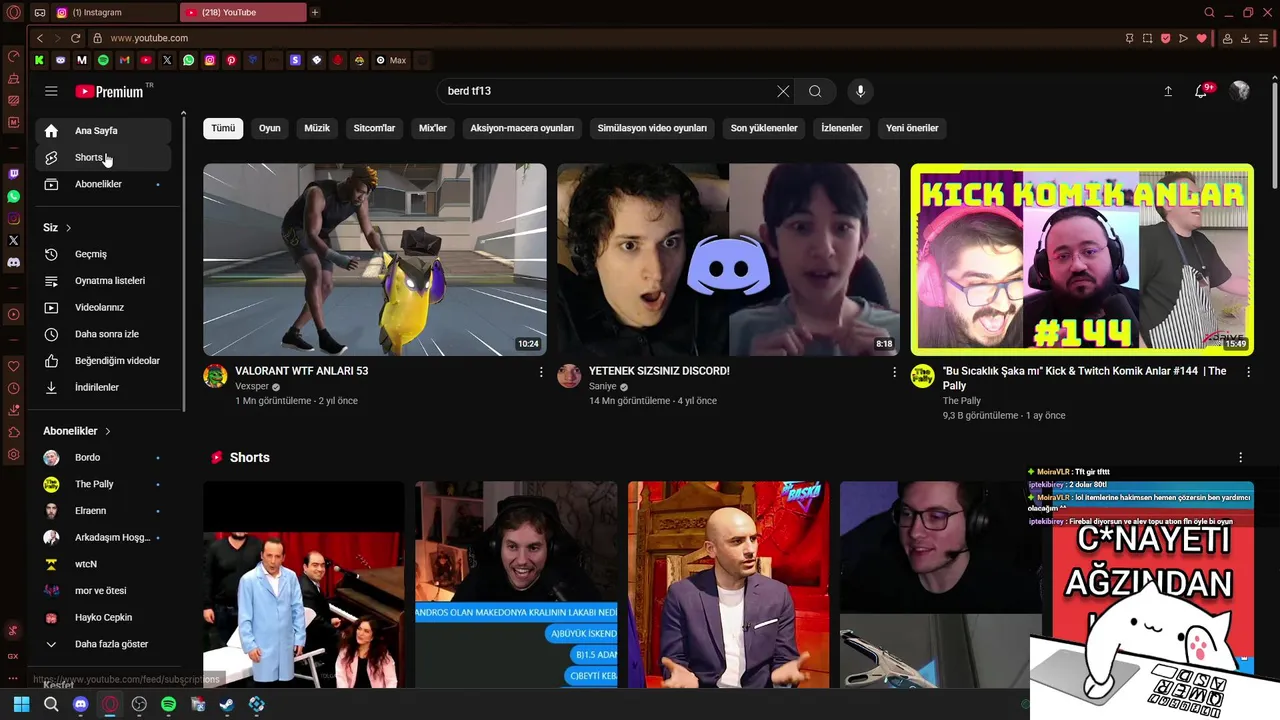The height and width of the screenshot is (720, 1280).
Task: Open the notifications bell
Action: click(x=1202, y=91)
